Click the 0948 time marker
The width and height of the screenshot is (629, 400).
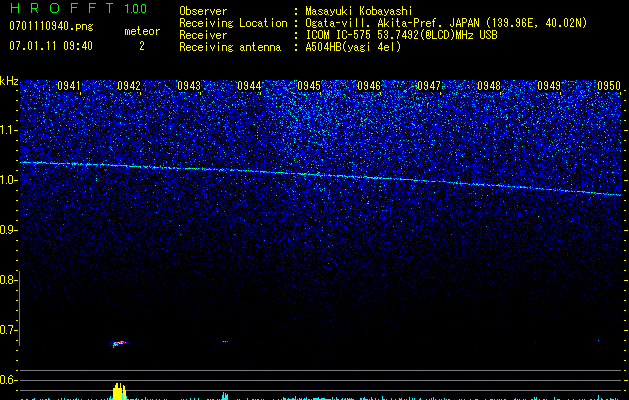coord(489,86)
